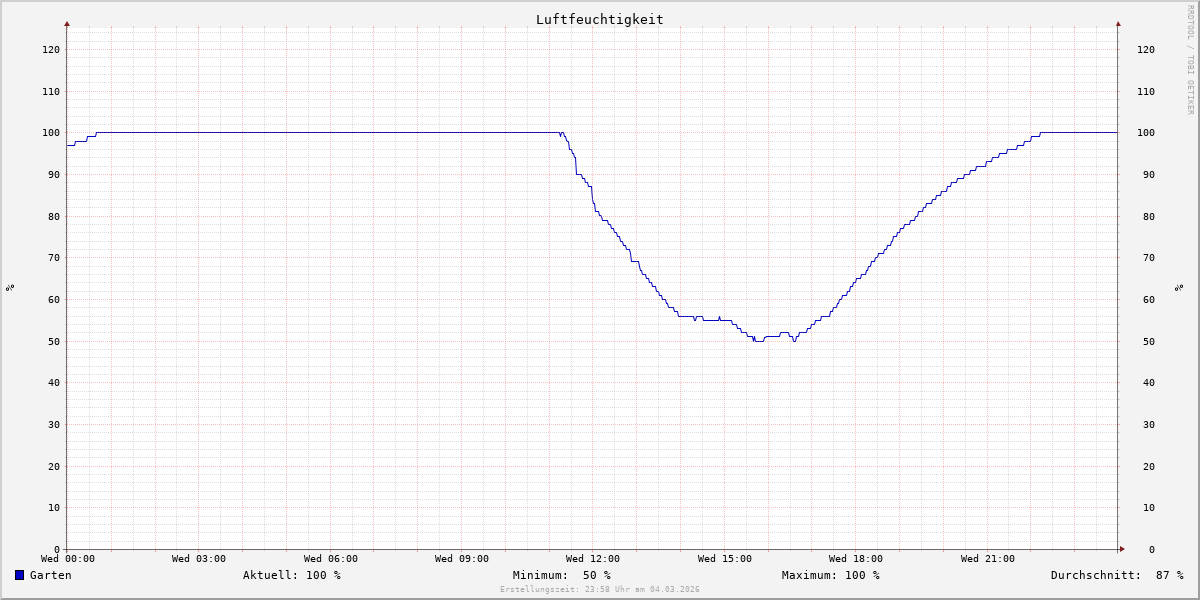The height and width of the screenshot is (600, 1200).
Task: Click the RRDTOOL / TOBI OETIKER watermark
Action: [x=1190, y=60]
